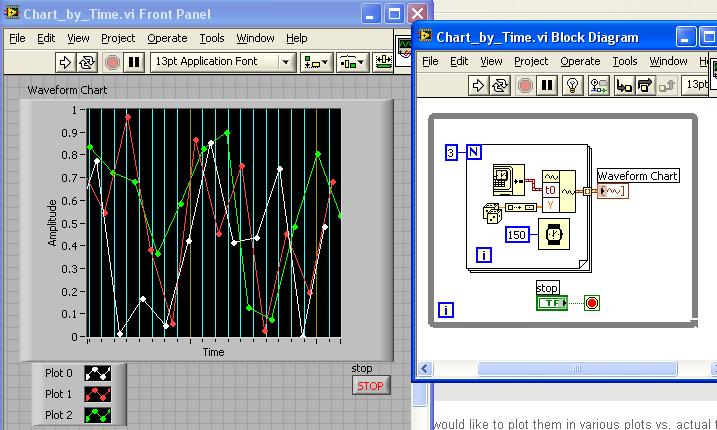This screenshot has width=717, height=430.
Task: Click the numeric constant 150 field
Action: (517, 235)
